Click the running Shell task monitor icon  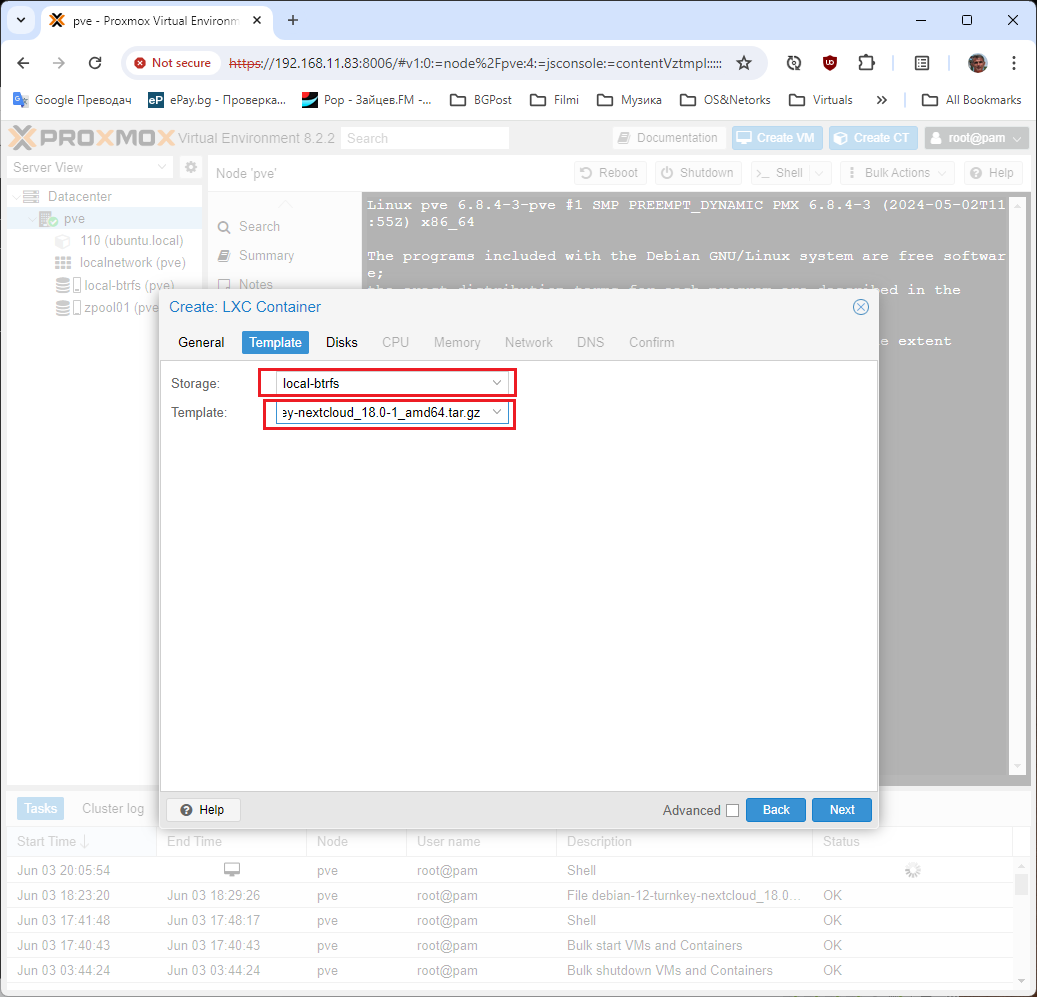(x=231, y=869)
